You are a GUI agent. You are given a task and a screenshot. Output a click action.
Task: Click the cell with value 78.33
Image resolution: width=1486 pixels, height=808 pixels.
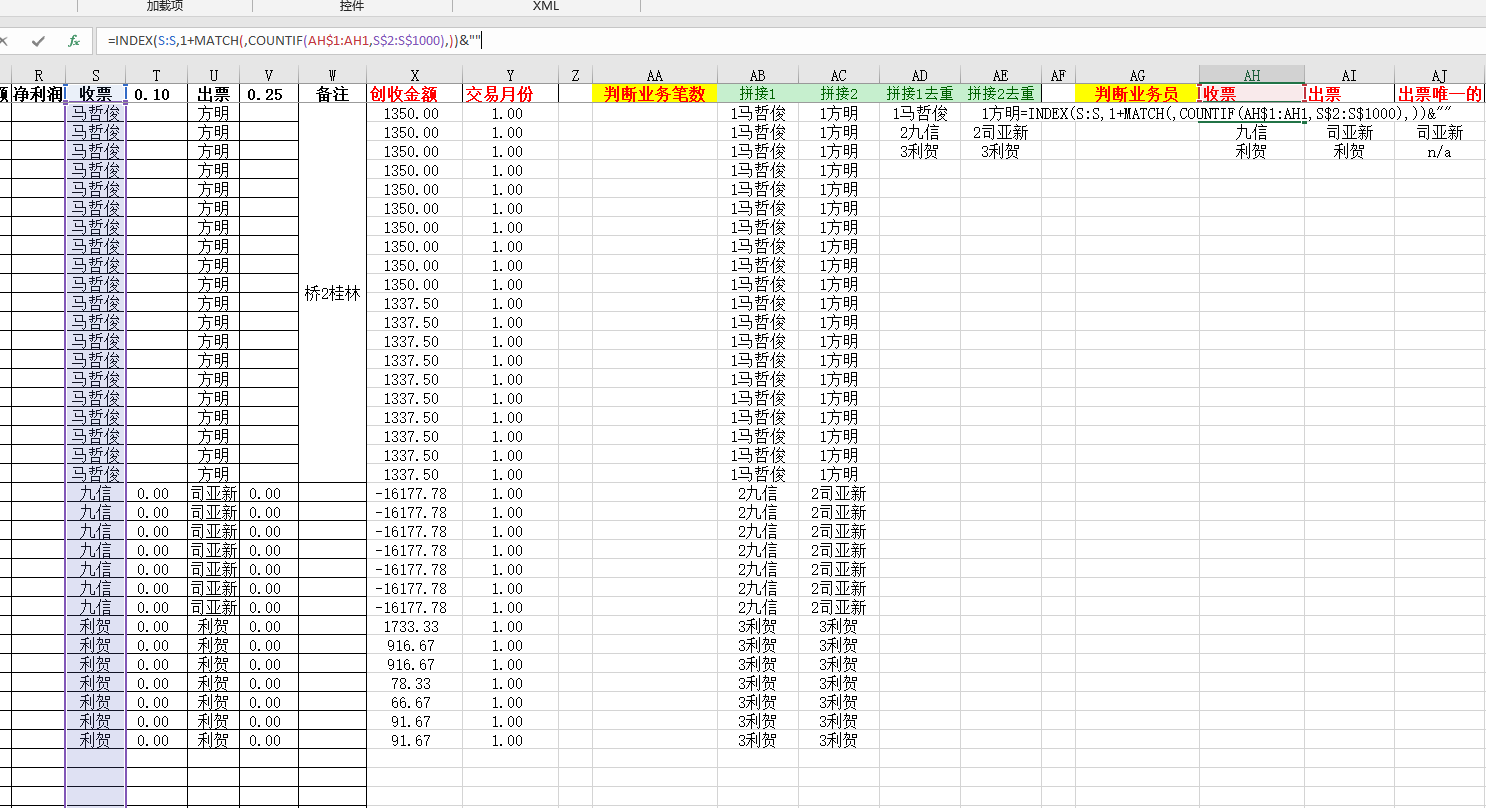[415, 684]
